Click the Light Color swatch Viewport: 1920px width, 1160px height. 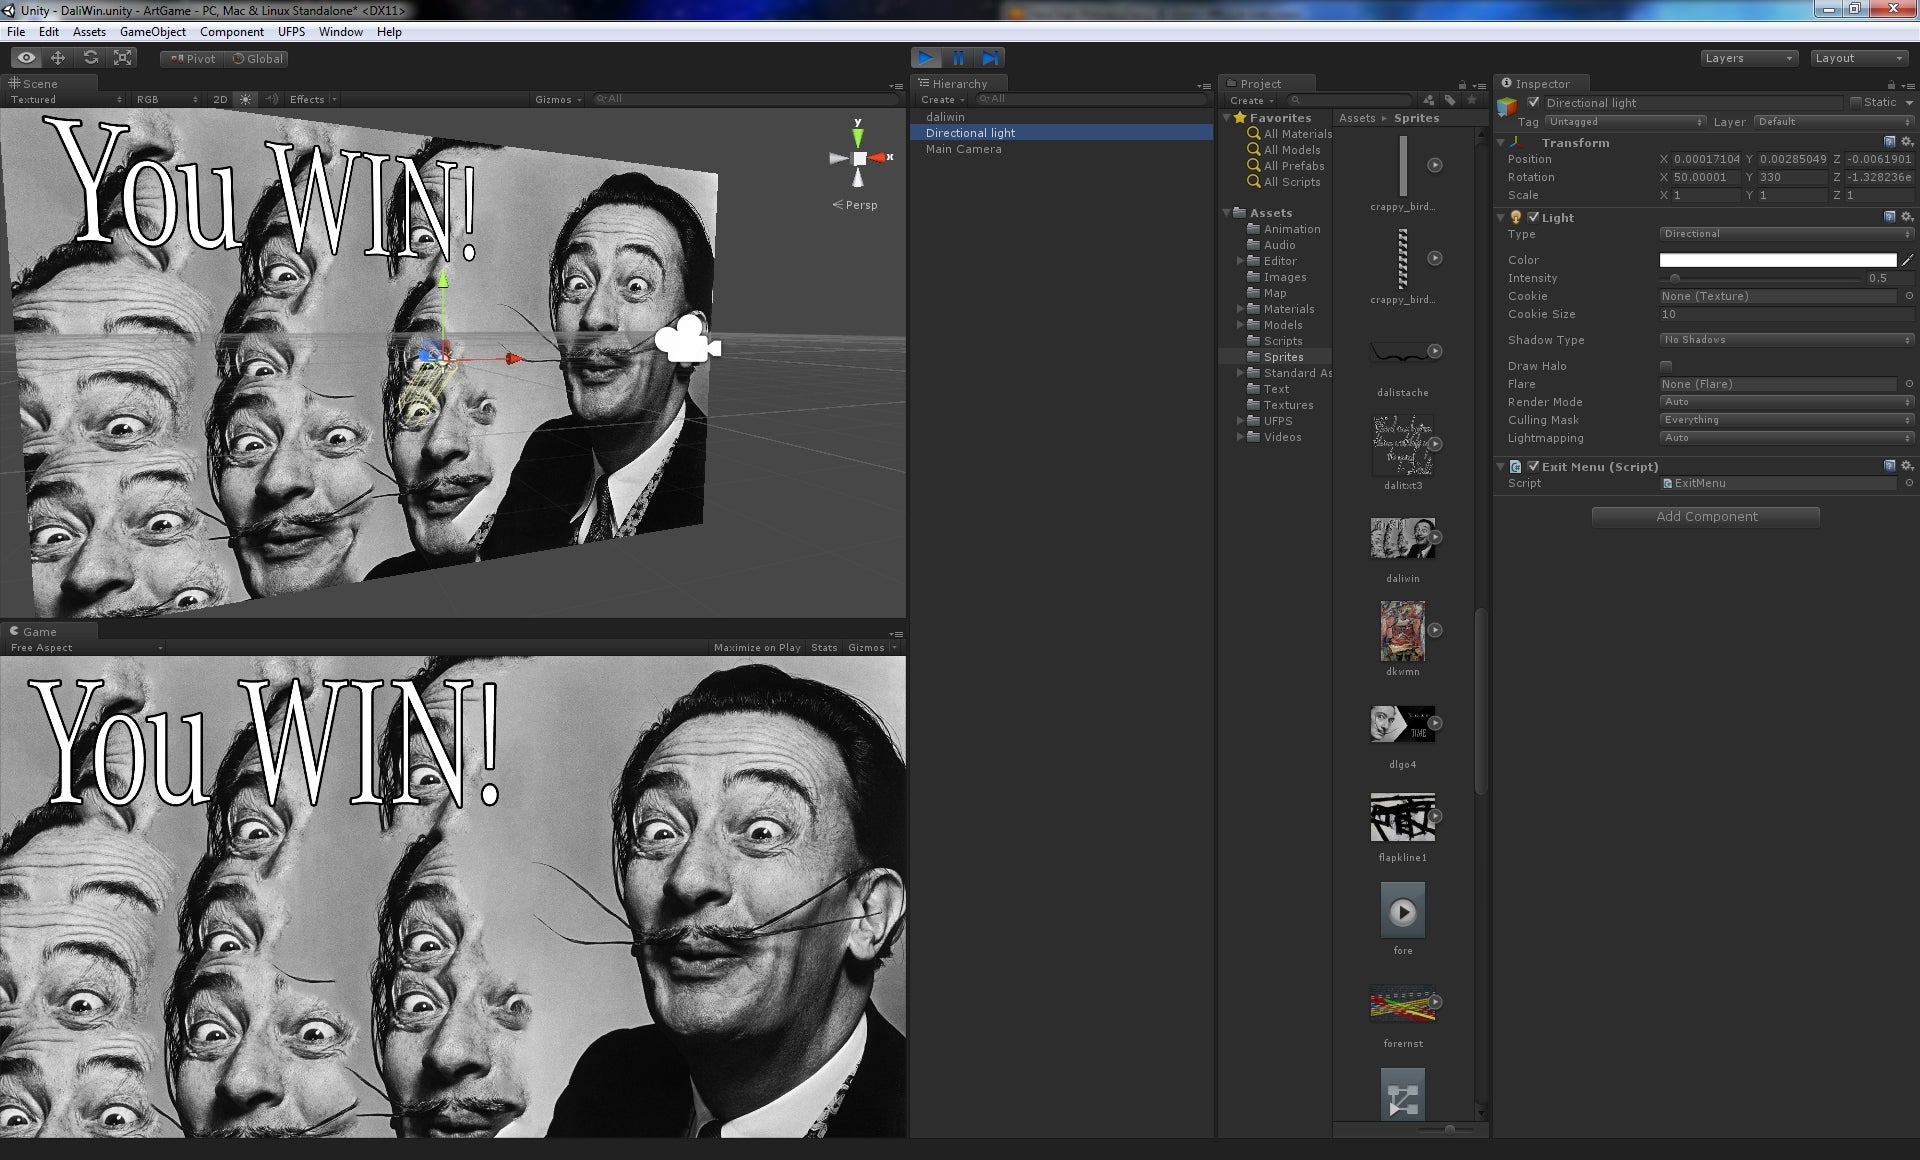coord(1778,260)
